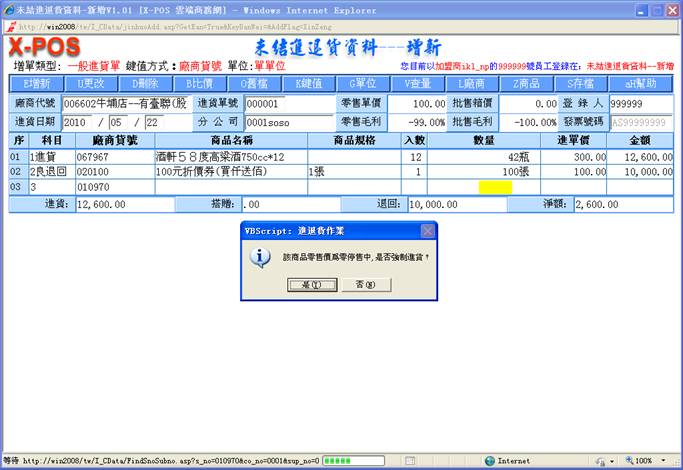Open the V查量 toolbar function

418,84
